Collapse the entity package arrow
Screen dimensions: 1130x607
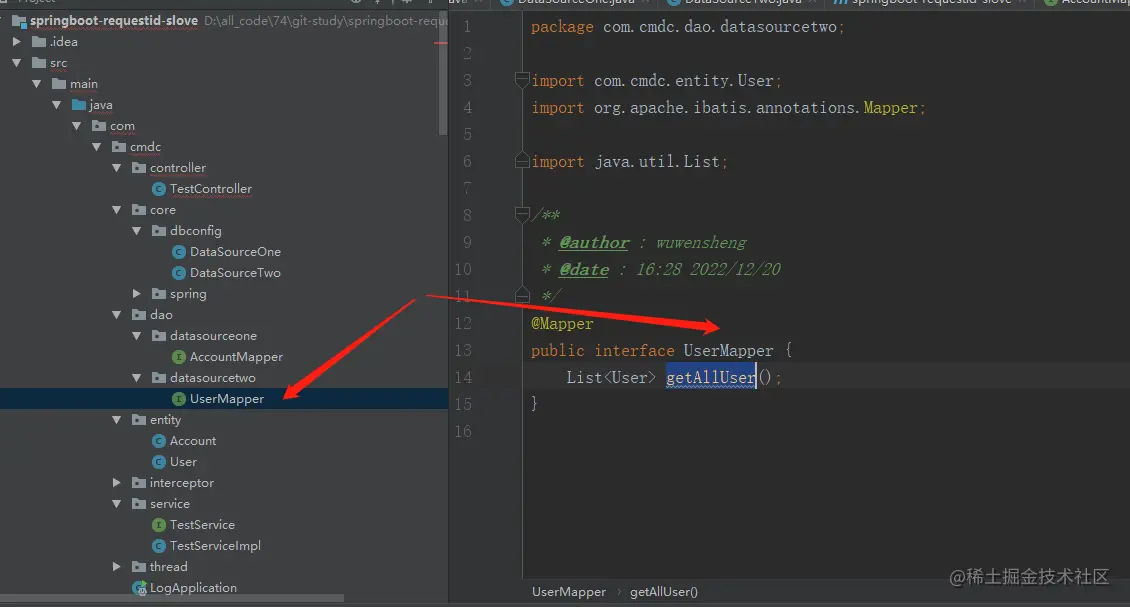point(117,420)
